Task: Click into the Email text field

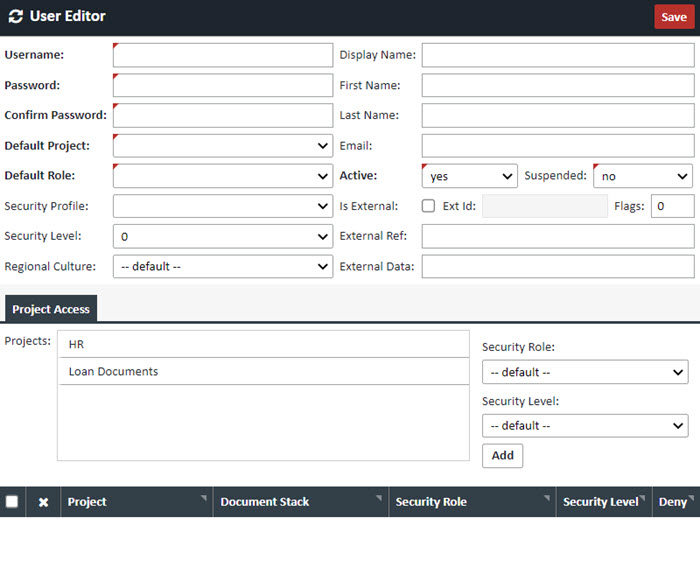Action: tap(557, 146)
